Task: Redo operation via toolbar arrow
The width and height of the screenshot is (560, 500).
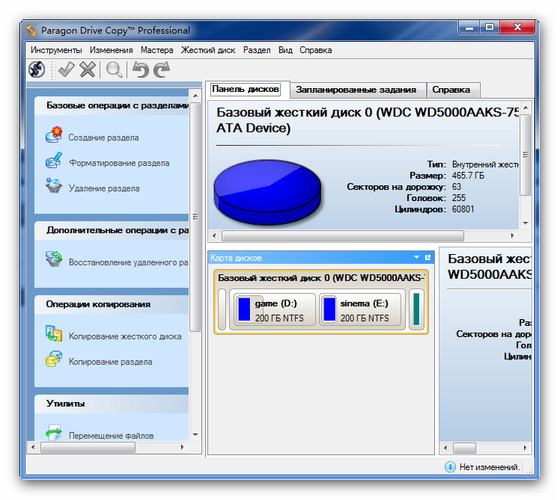Action: coord(162,69)
